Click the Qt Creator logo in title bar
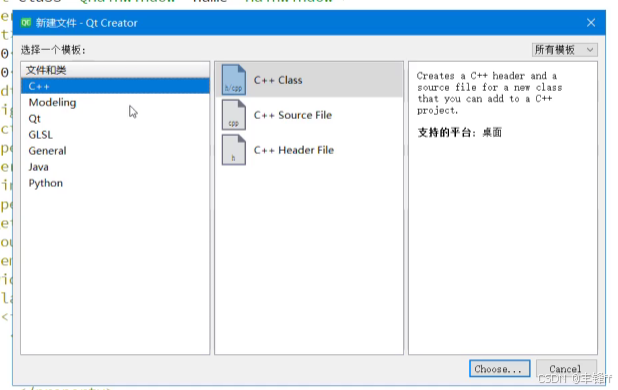618x390 pixels. click(x=26, y=22)
